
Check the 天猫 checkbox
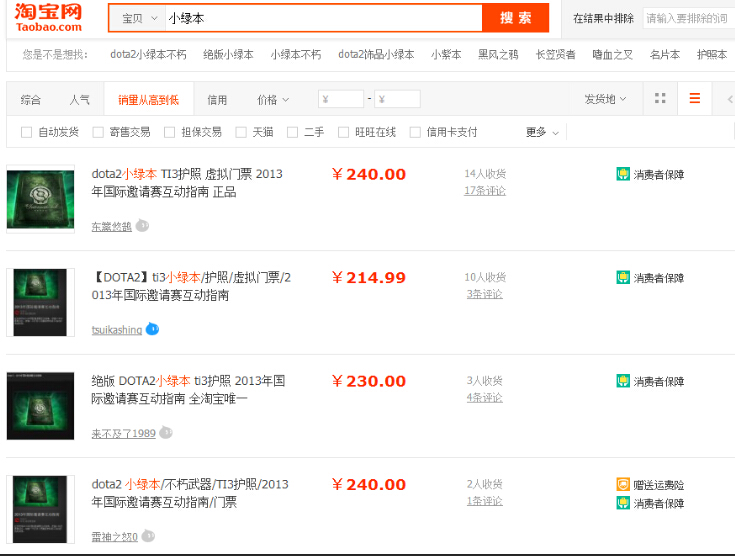click(x=241, y=132)
